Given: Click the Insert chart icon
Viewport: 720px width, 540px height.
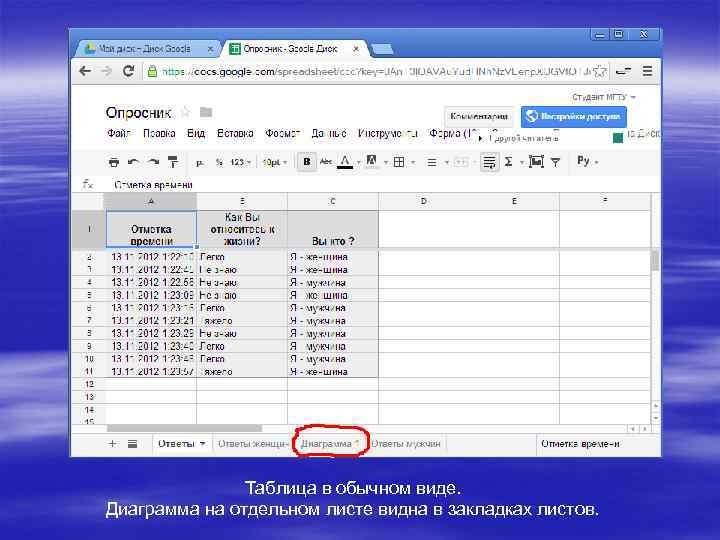Looking at the screenshot, I should pos(536,162).
